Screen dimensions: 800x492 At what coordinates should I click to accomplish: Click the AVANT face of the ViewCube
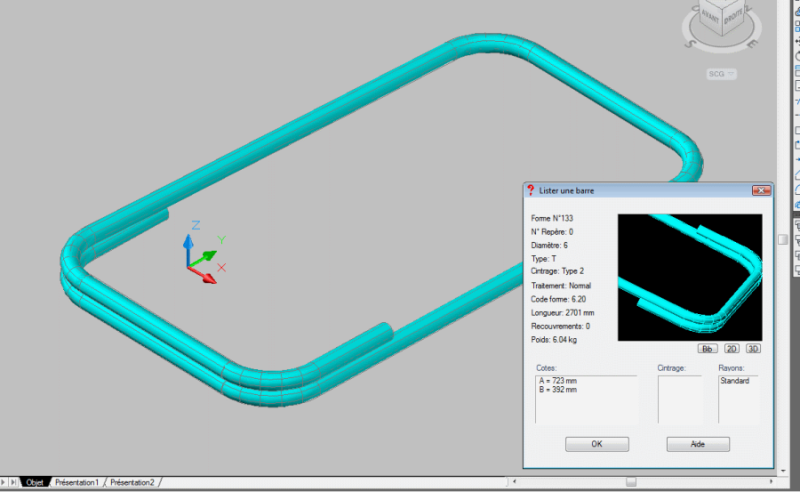(709, 16)
